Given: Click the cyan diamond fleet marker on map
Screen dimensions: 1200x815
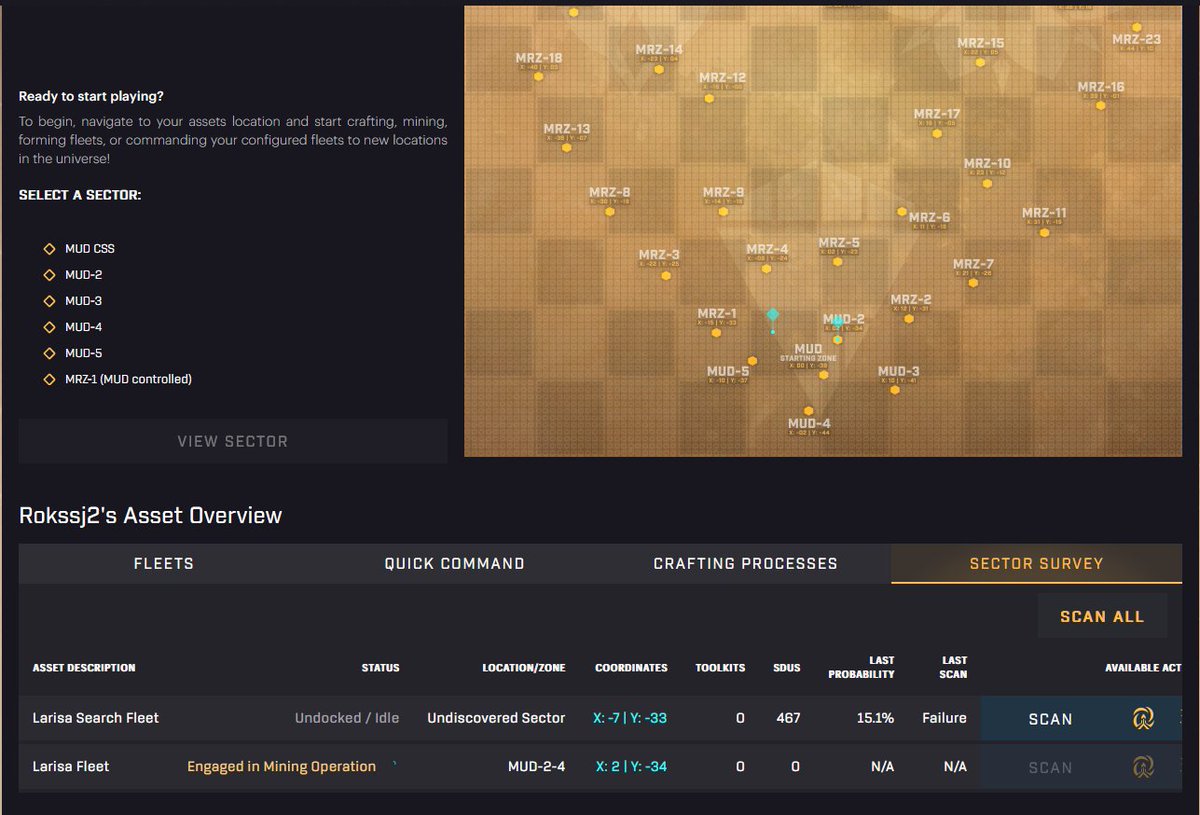Looking at the screenshot, I should (772, 315).
